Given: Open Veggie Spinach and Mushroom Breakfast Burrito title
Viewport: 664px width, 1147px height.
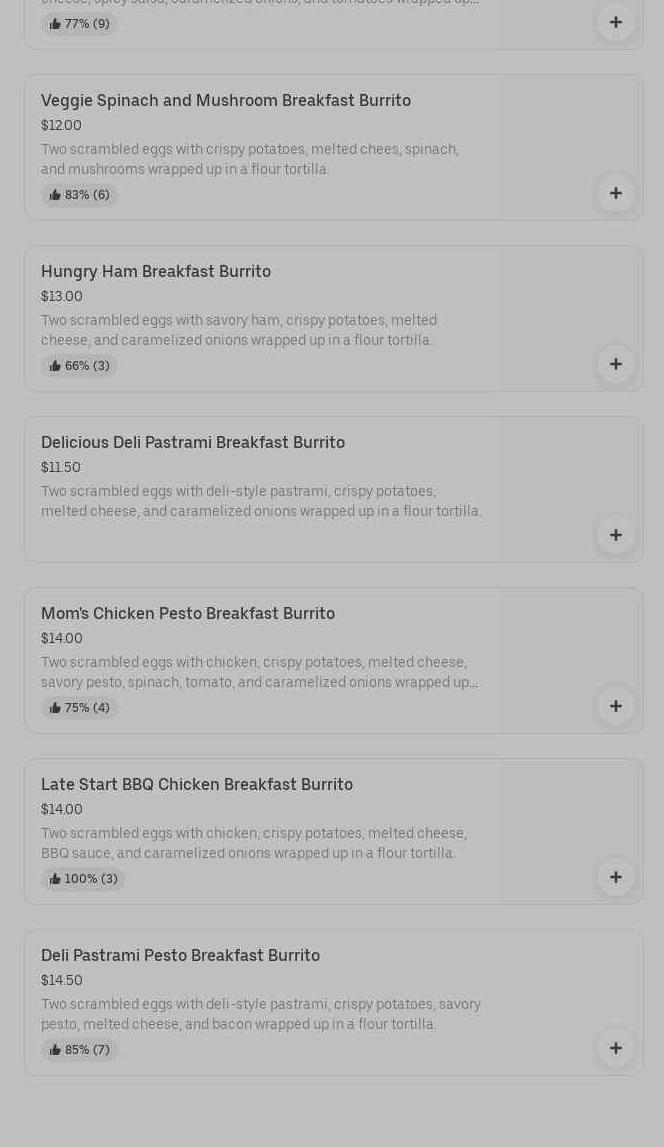Looking at the screenshot, I should pyautogui.click(x=226, y=100).
